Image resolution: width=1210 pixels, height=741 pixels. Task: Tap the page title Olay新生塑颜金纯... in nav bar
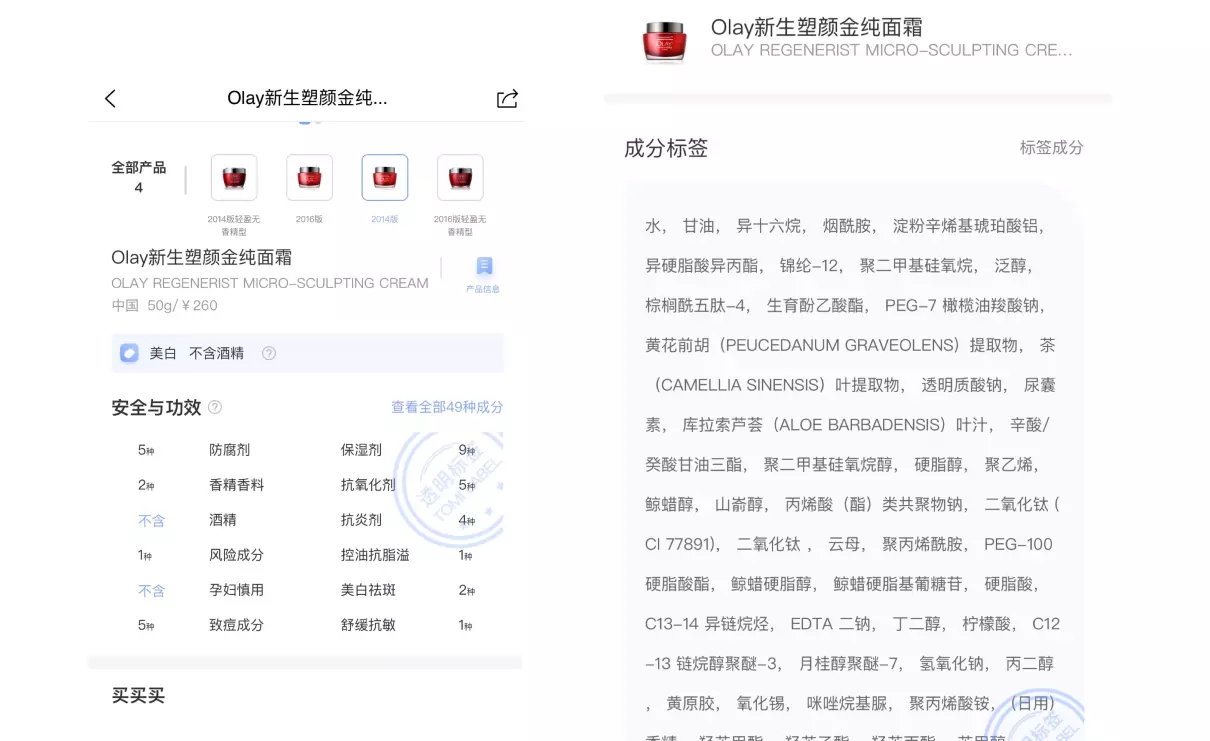pos(307,98)
